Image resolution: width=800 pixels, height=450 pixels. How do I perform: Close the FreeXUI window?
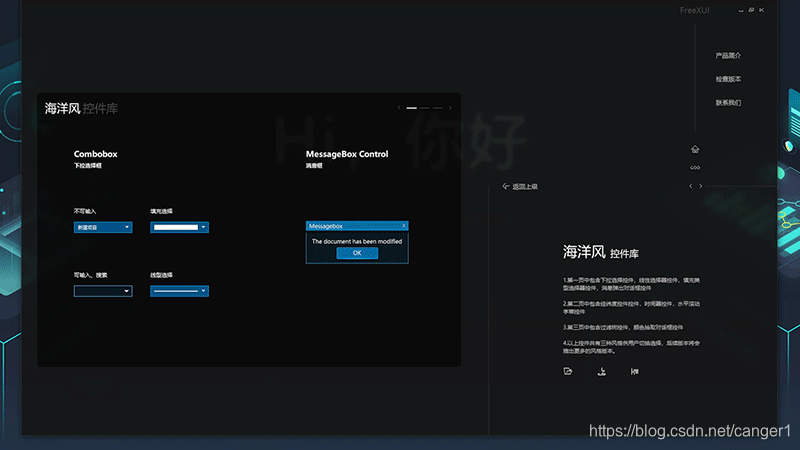point(762,10)
